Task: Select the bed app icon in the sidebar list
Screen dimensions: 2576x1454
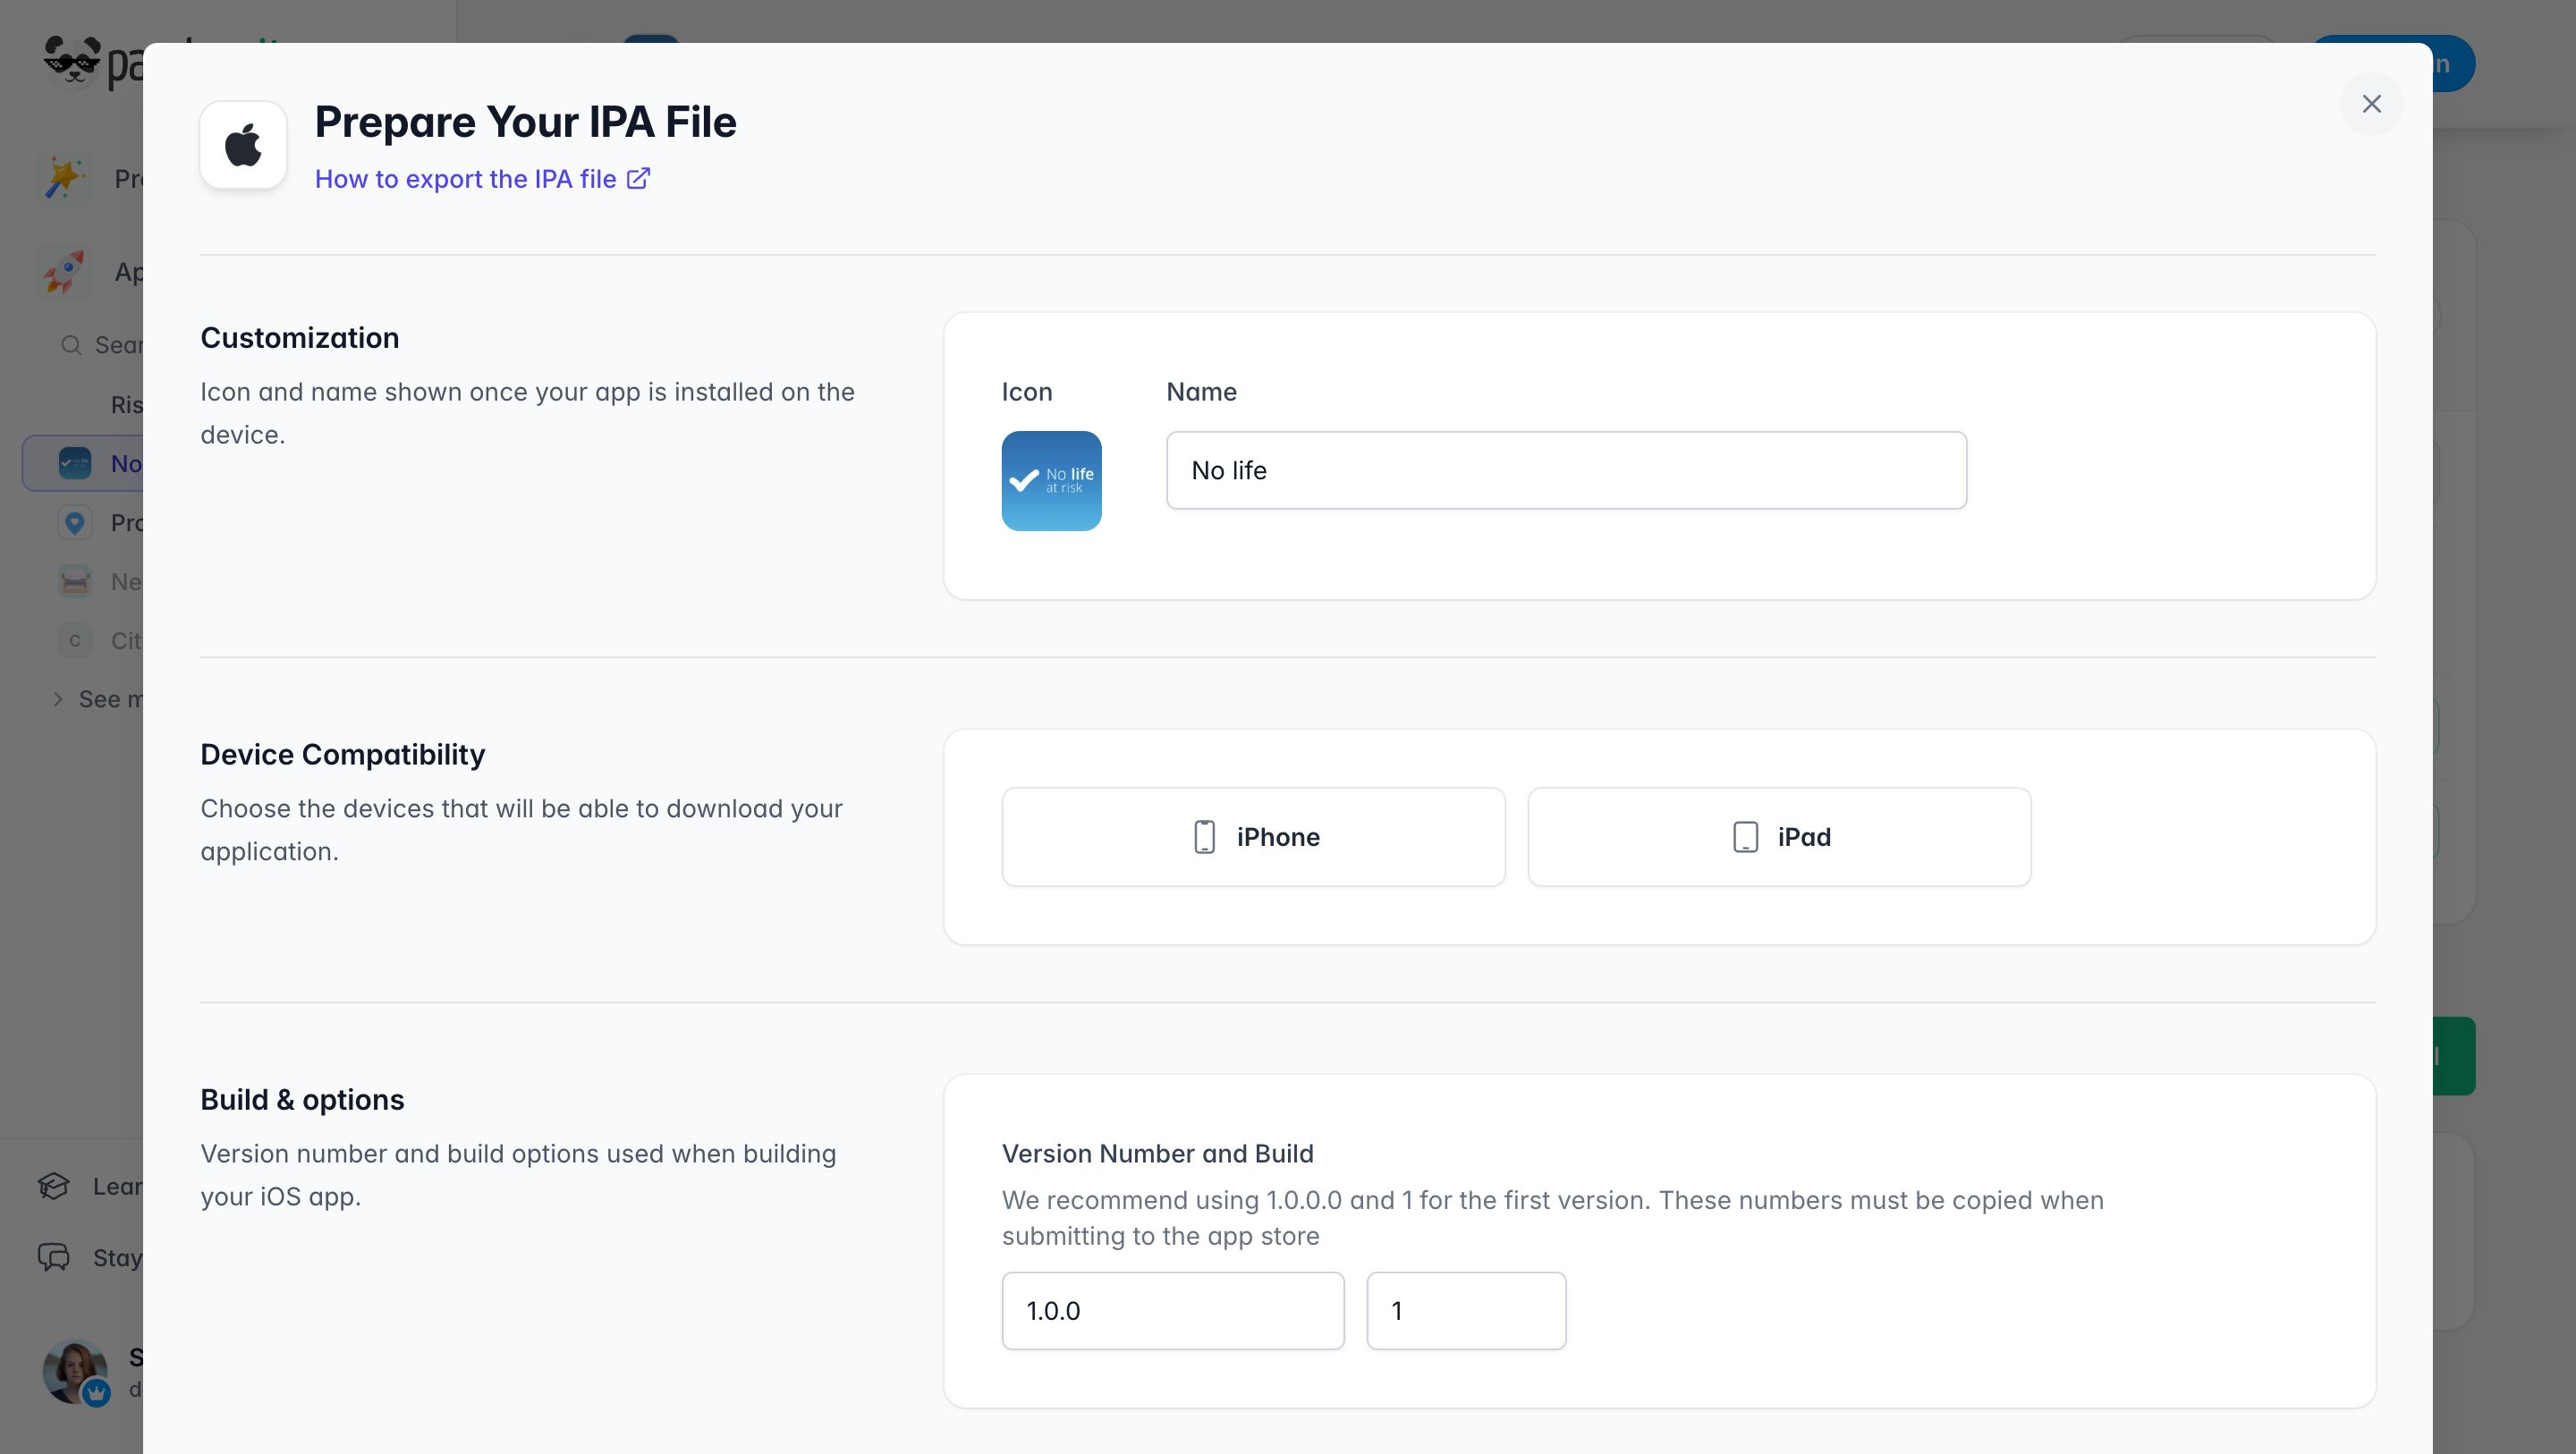Action: [75, 581]
